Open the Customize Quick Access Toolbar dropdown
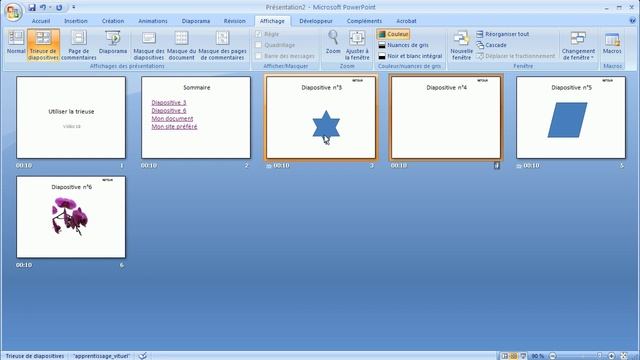Screen dimensions: 640x360 pos(73,7)
